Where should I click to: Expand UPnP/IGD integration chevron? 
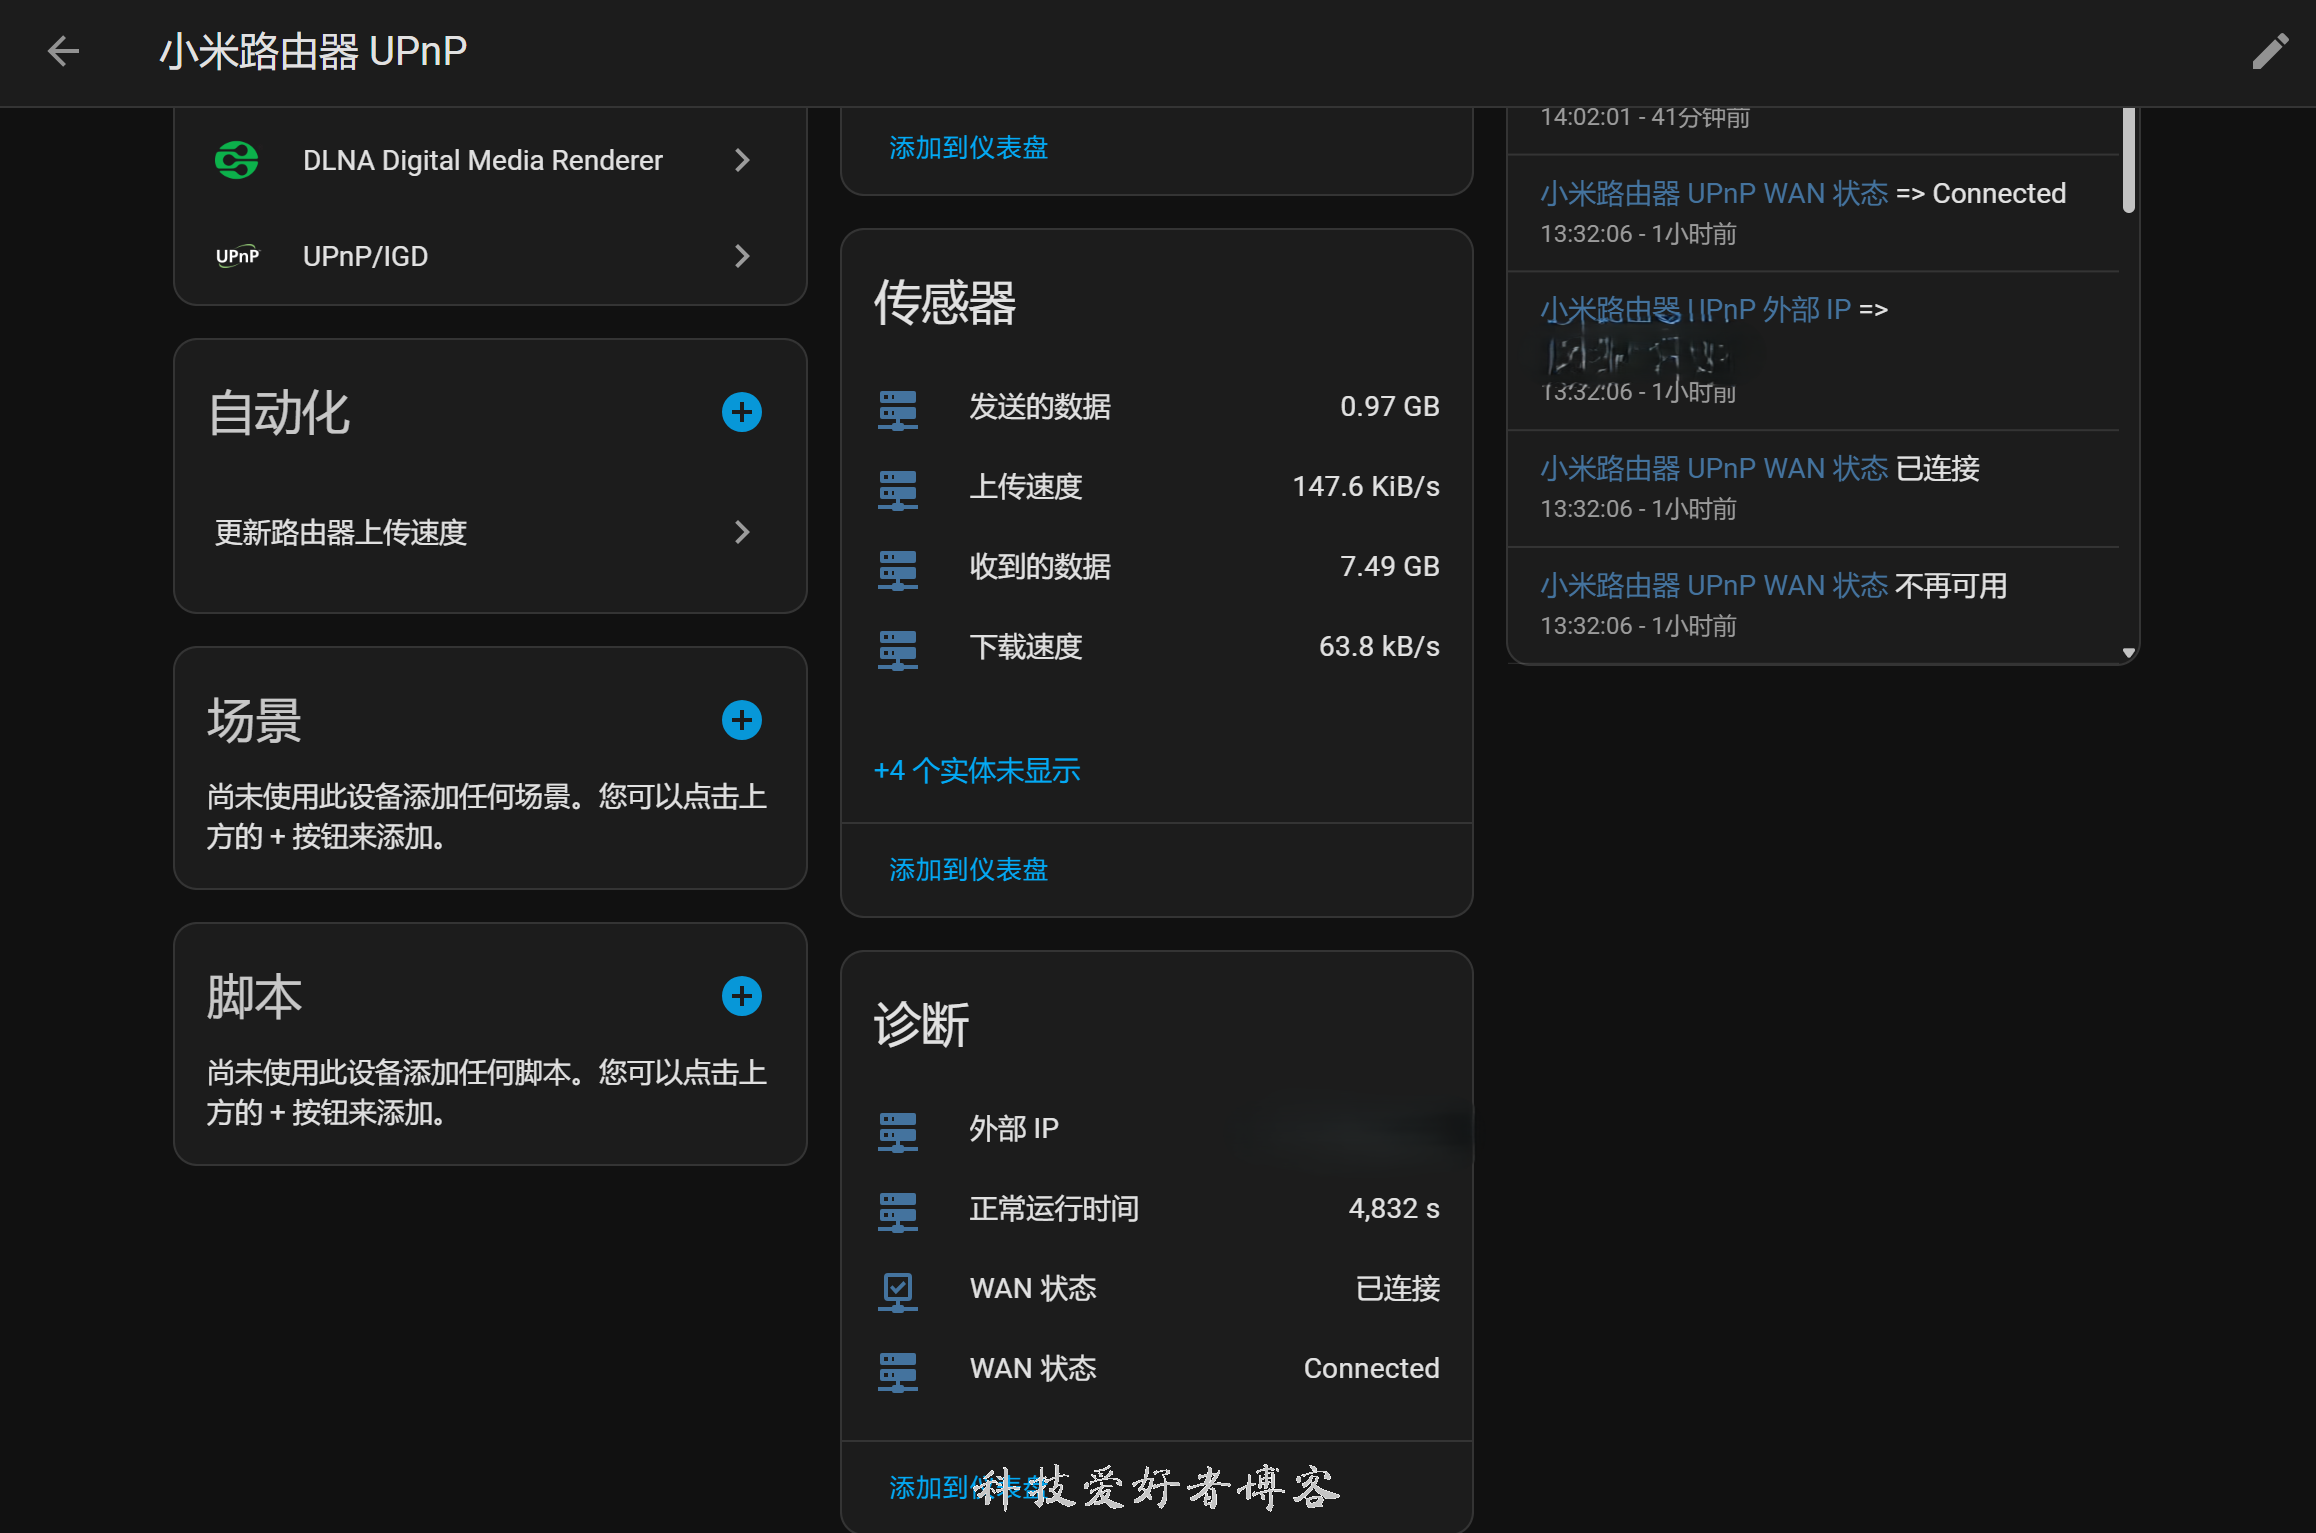[x=742, y=256]
